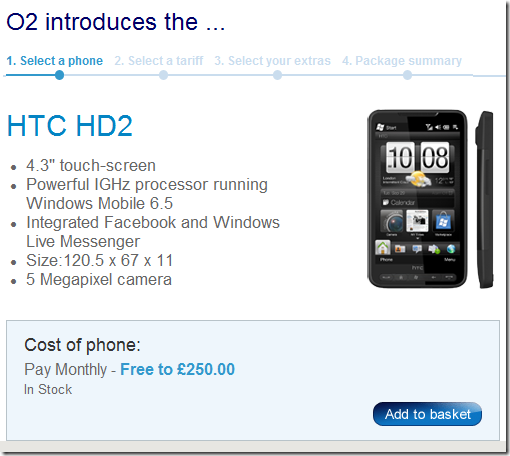Jump to "4. Package summary" step
The image size is (510, 456).
[402, 61]
